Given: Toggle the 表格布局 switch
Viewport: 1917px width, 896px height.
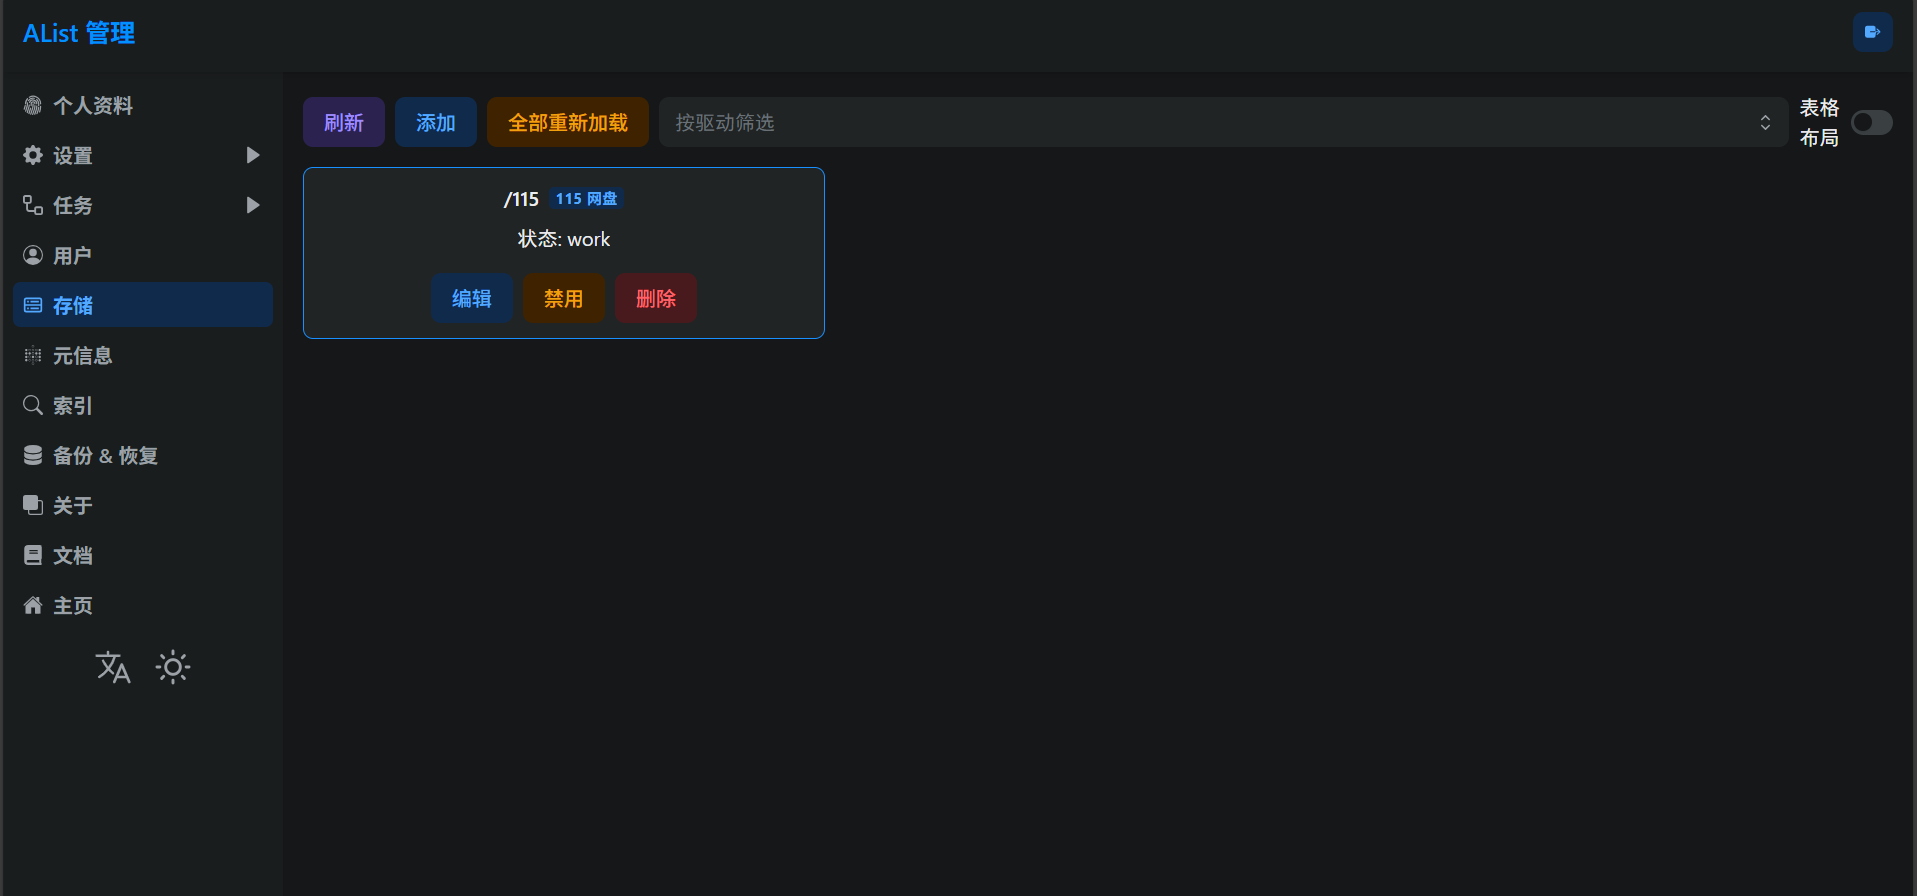Looking at the screenshot, I should tap(1872, 122).
